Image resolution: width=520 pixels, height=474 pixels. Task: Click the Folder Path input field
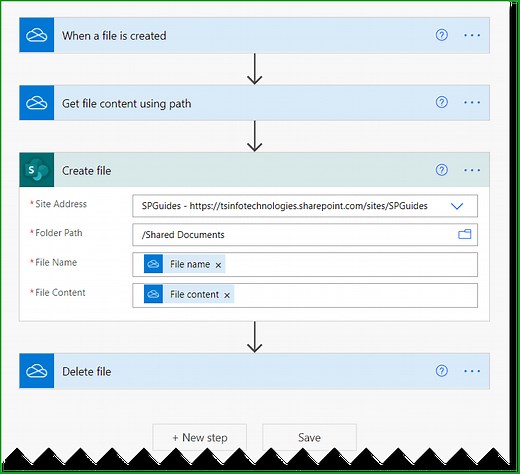pos(305,235)
